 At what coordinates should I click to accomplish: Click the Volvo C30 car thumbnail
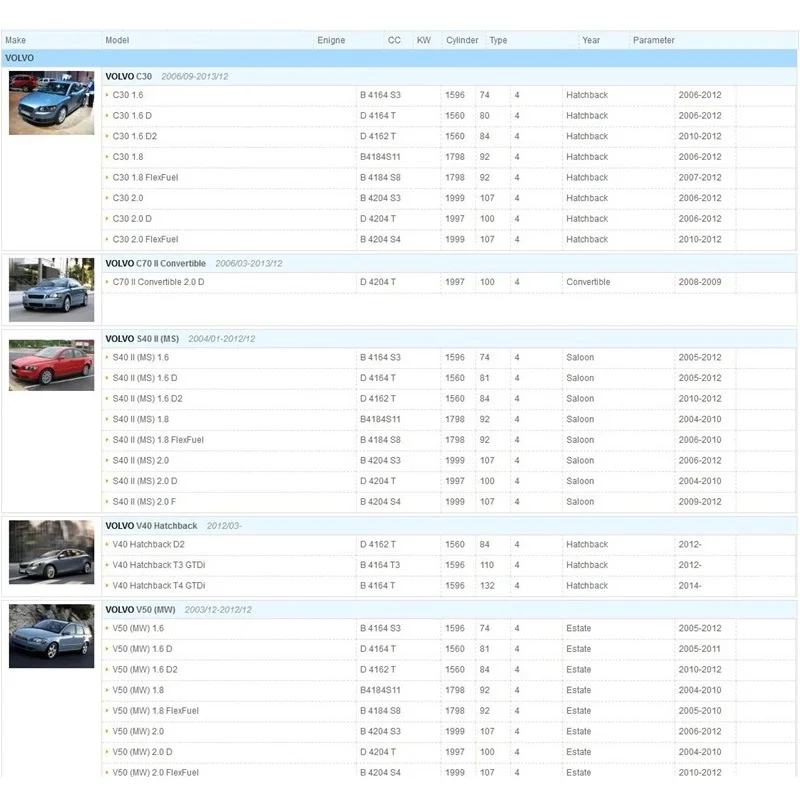[x=51, y=102]
